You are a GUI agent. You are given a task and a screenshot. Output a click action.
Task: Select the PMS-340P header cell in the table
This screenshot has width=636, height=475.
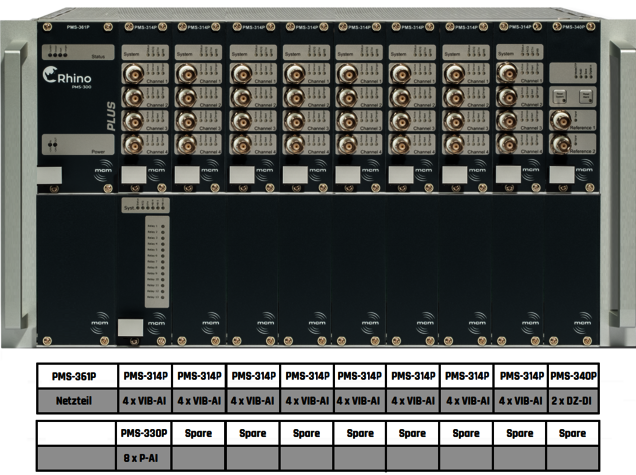pyautogui.click(x=573, y=377)
